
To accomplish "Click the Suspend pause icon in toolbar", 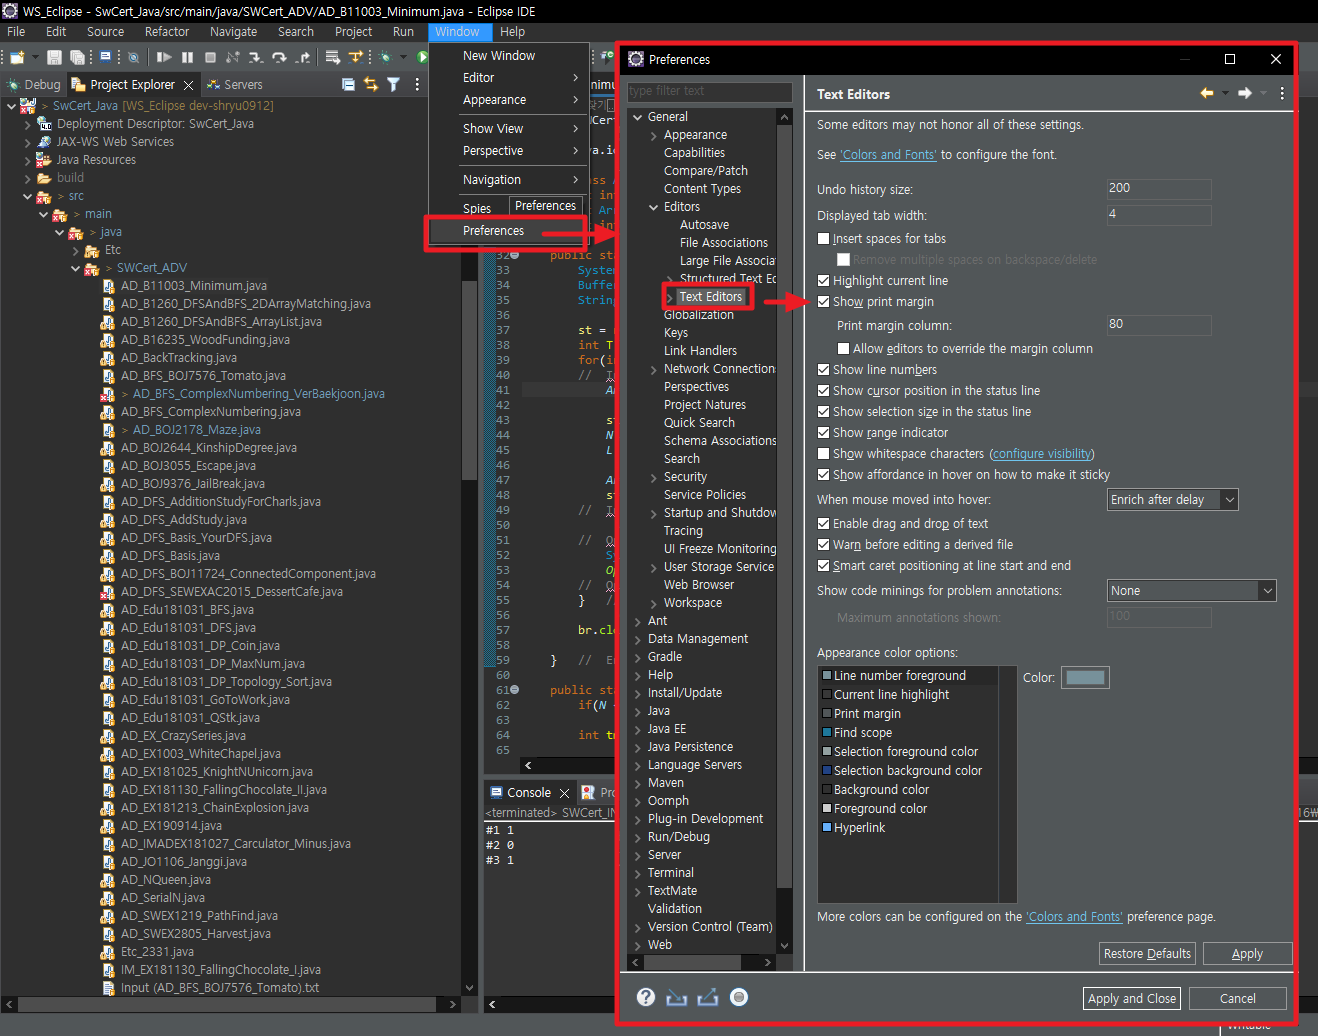I will (x=187, y=57).
